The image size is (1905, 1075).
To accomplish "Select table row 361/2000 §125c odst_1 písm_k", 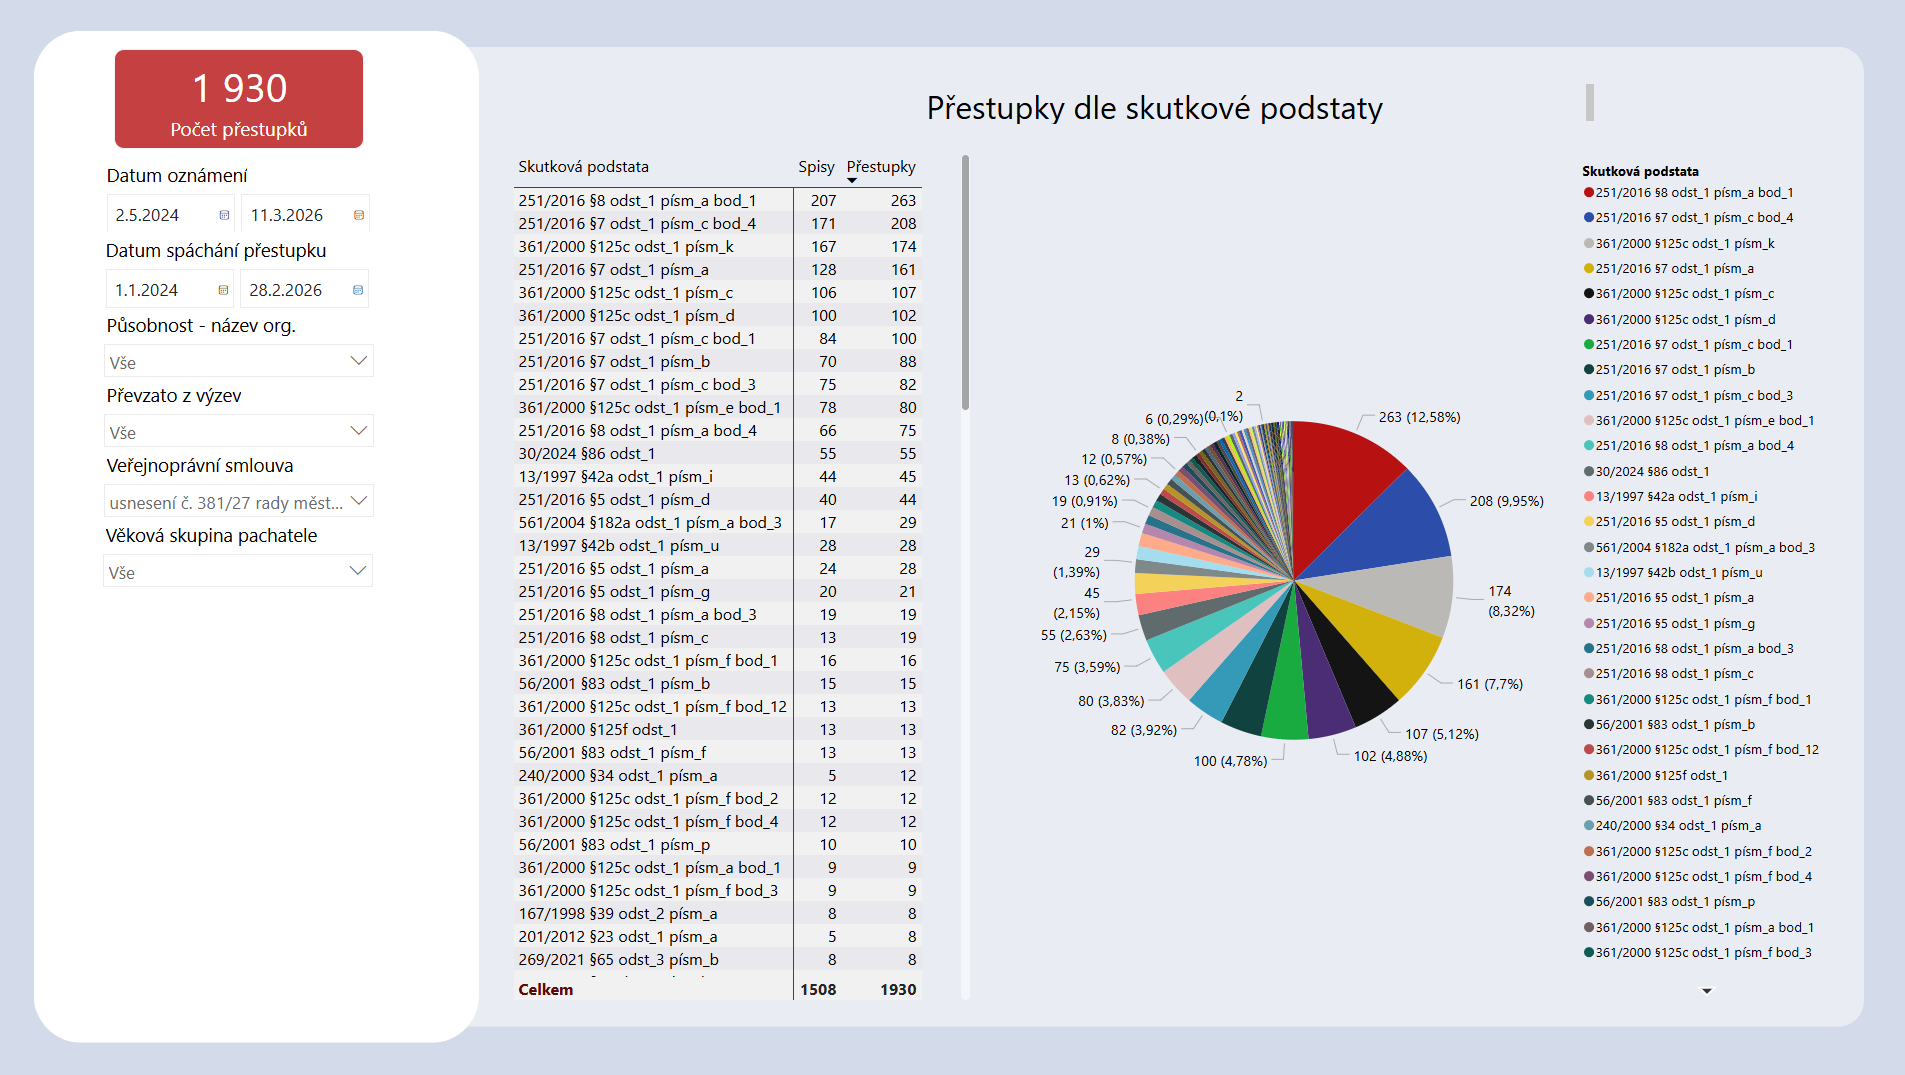I will coord(717,247).
